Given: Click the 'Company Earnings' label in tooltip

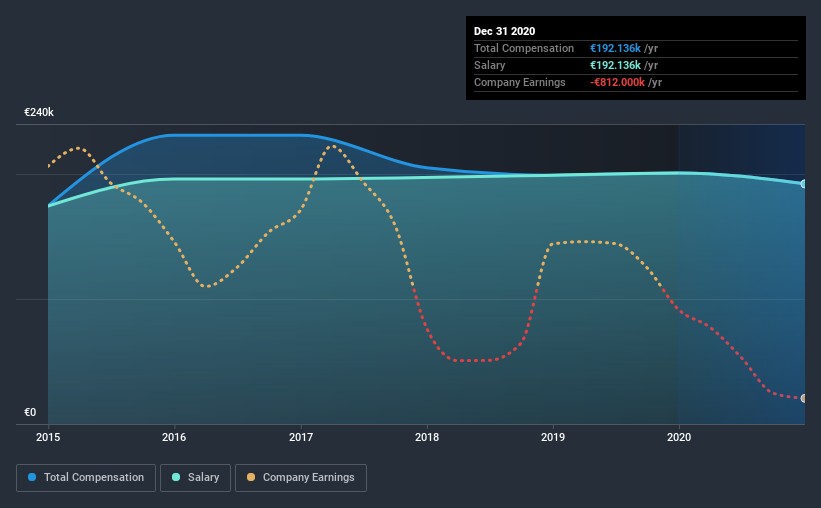Looking at the screenshot, I should [x=519, y=82].
